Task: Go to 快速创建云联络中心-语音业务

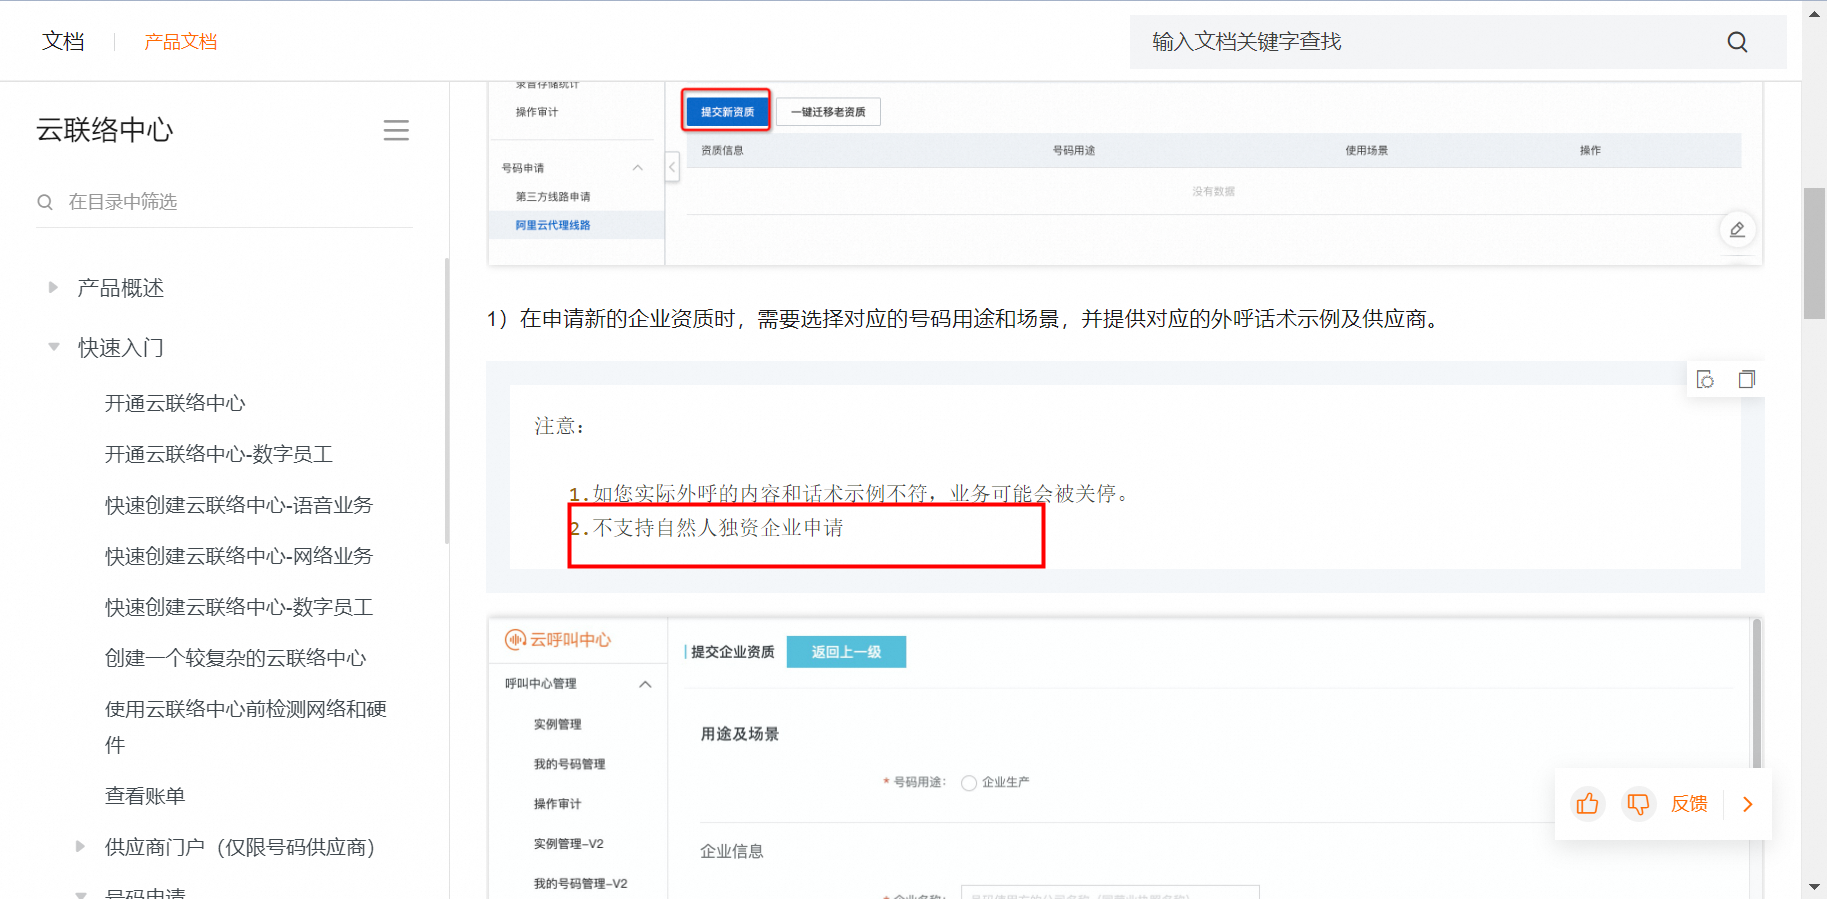Action: 239,505
